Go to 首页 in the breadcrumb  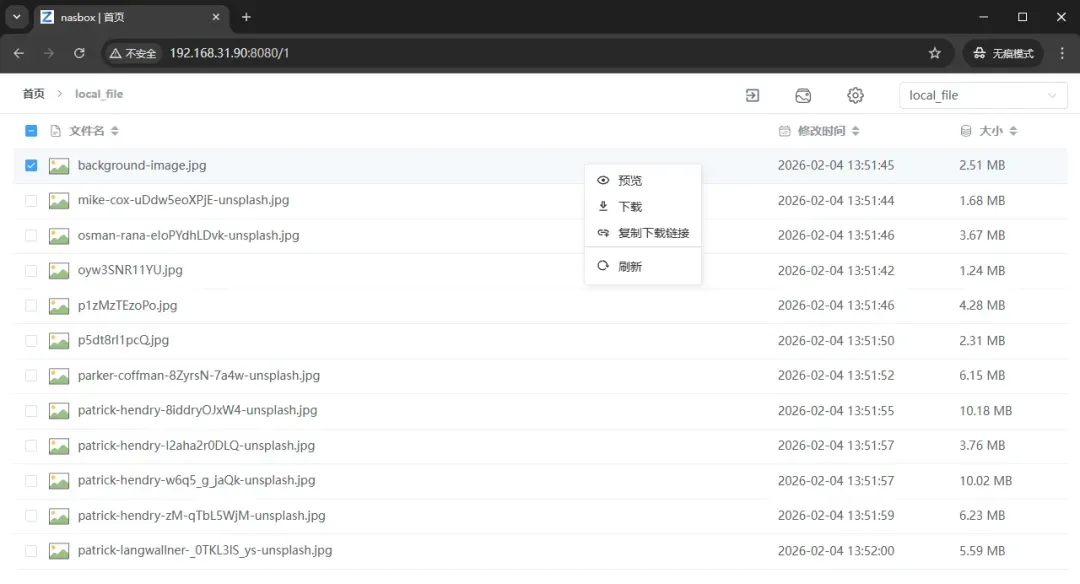coord(34,94)
